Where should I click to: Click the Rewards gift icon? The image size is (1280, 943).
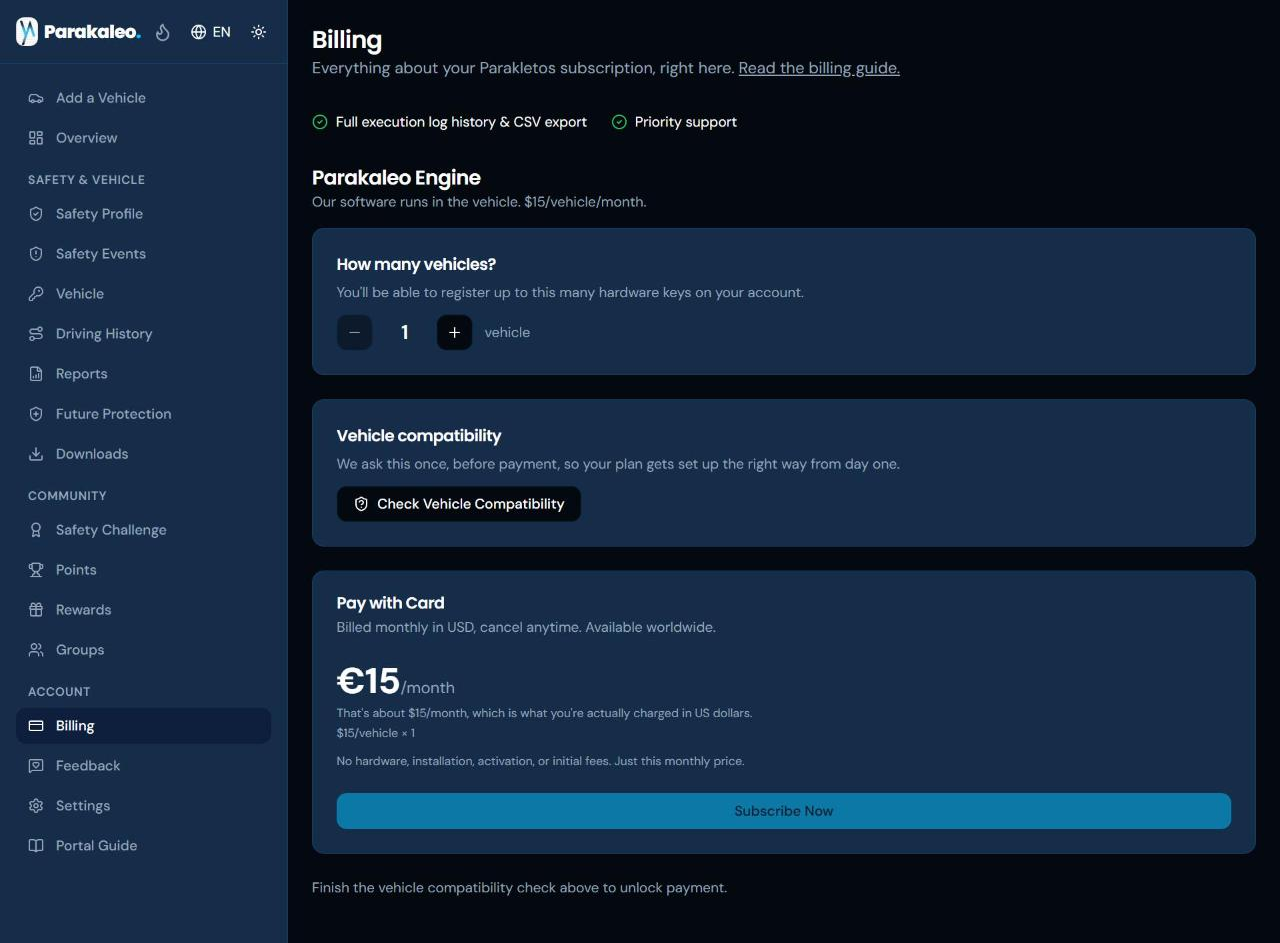[36, 610]
